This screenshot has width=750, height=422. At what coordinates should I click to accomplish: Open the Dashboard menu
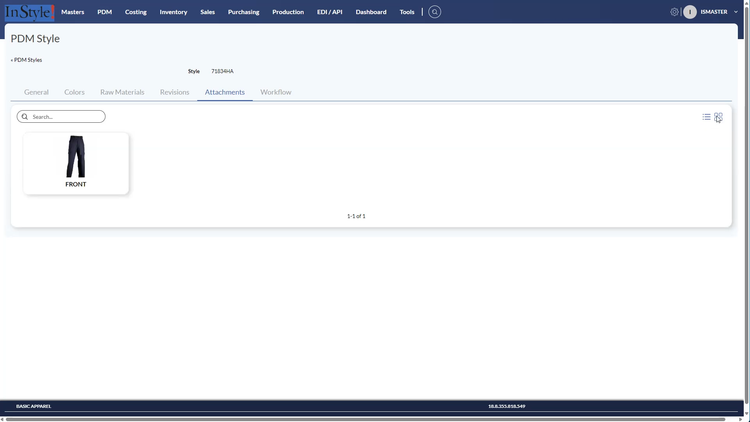click(x=371, y=12)
